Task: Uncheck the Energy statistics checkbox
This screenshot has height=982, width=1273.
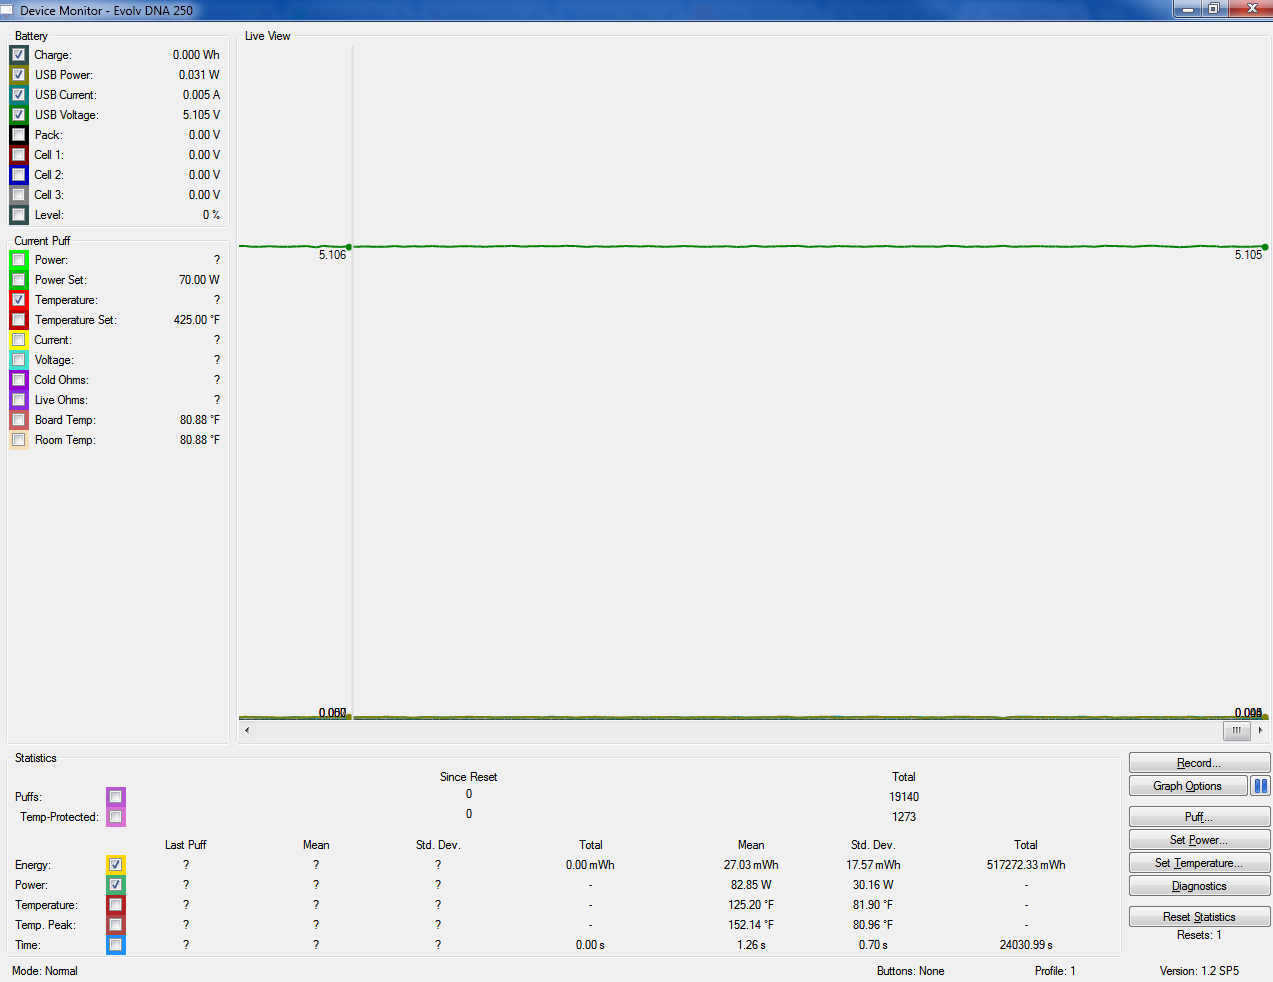Action: (116, 865)
